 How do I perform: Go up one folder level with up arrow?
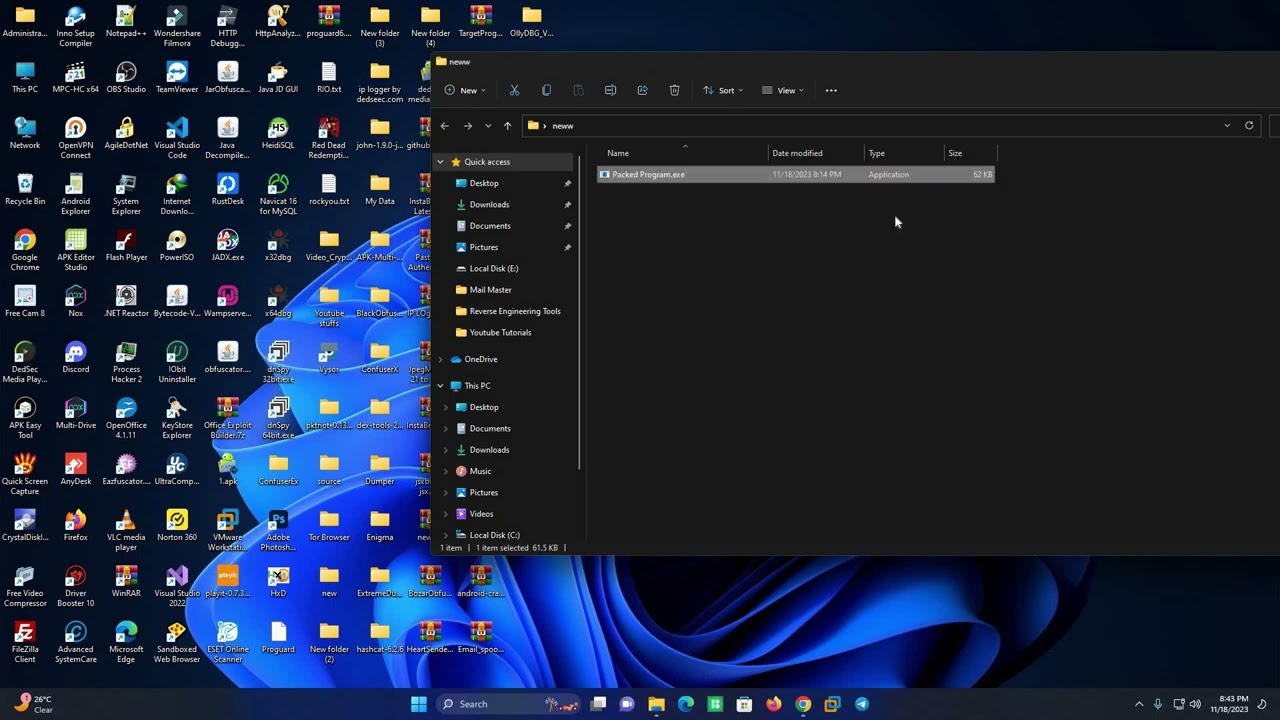(x=507, y=126)
